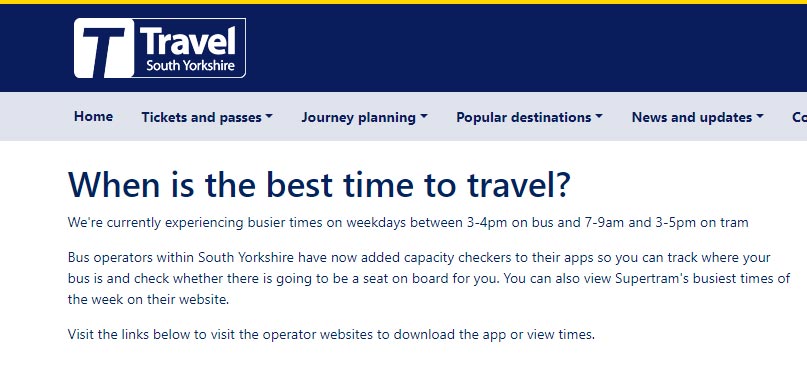The height and width of the screenshot is (369, 807).
Task: Select the cut-off menu item after News and updates
Action: click(x=799, y=117)
